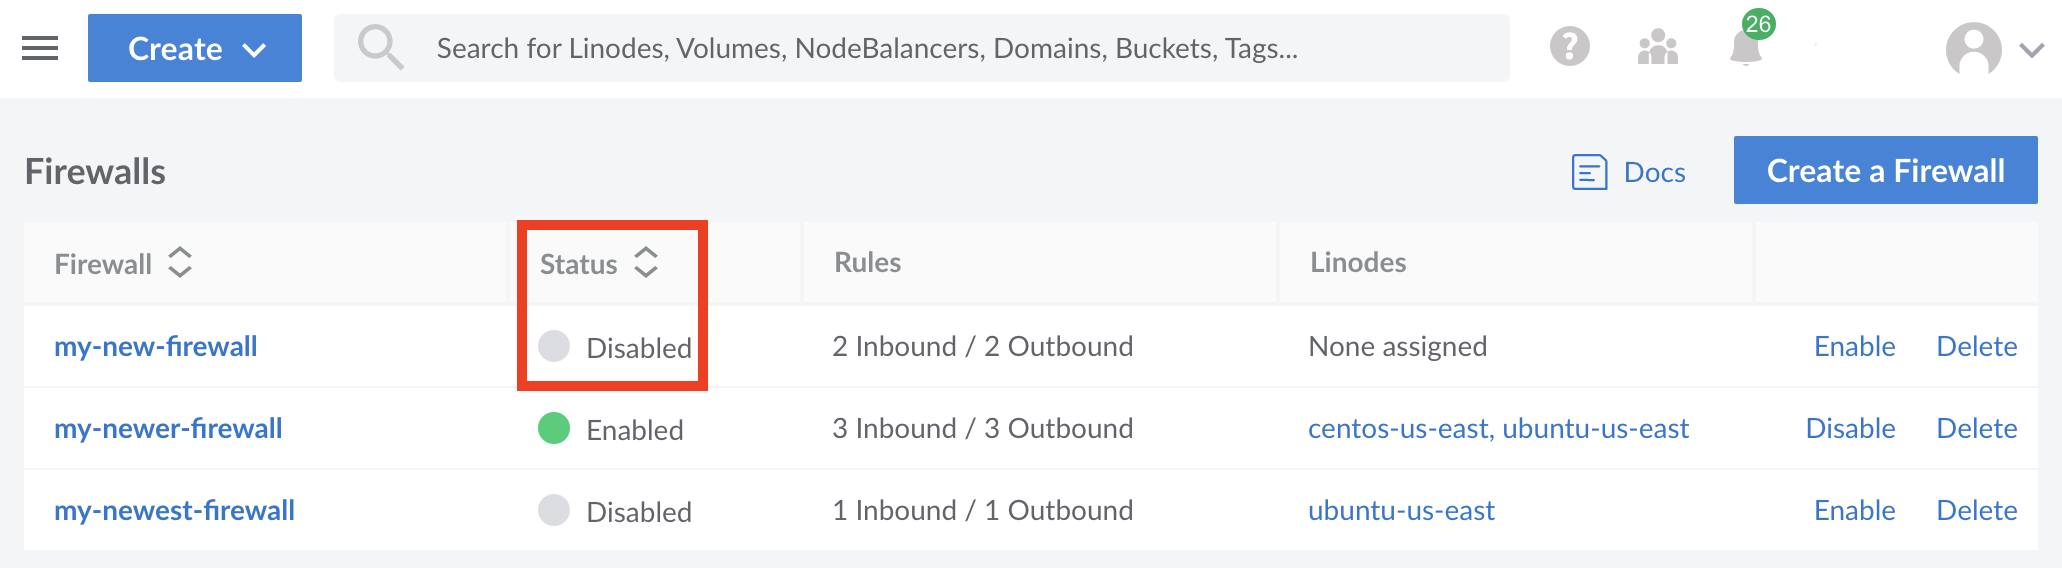Screen dimensions: 2062x568
Task: Enable my-new-firewall
Action: [x=1854, y=346]
